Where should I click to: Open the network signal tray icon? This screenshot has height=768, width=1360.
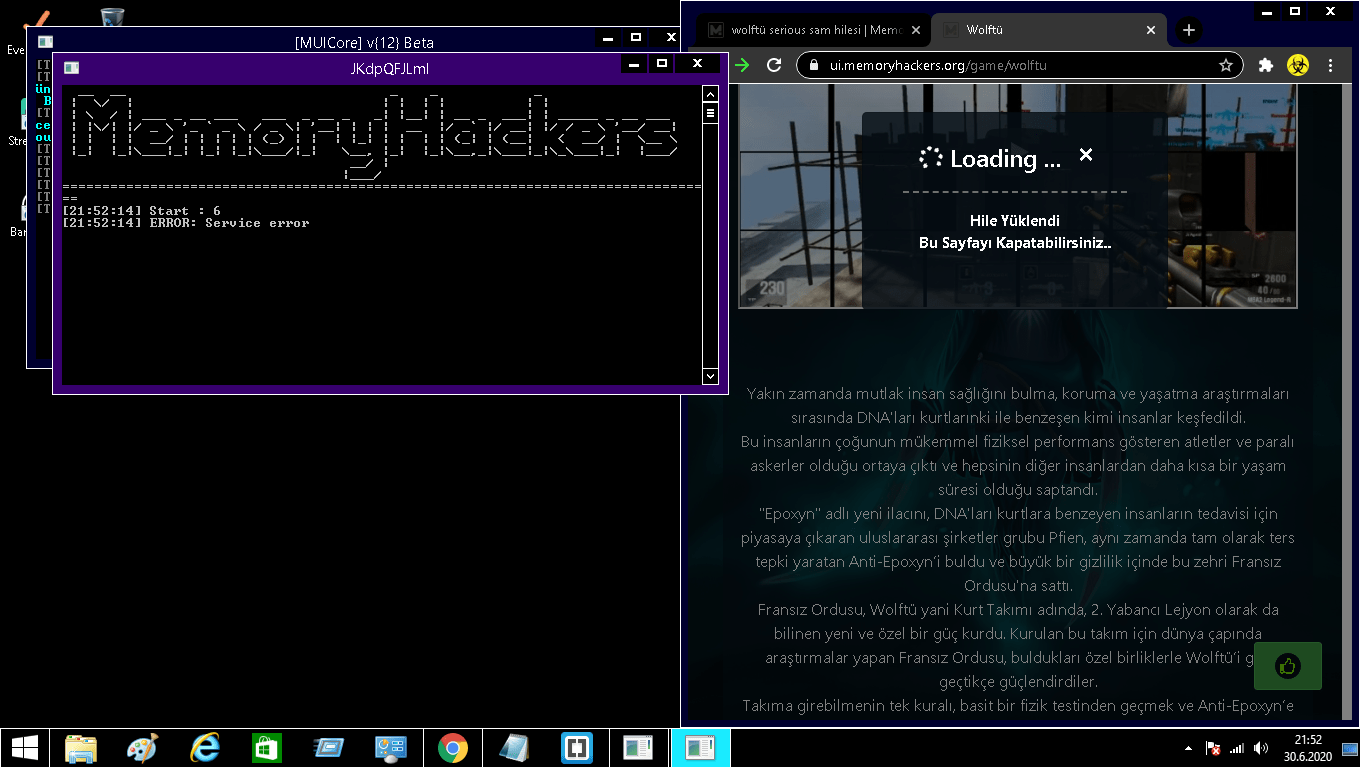[1237, 748]
